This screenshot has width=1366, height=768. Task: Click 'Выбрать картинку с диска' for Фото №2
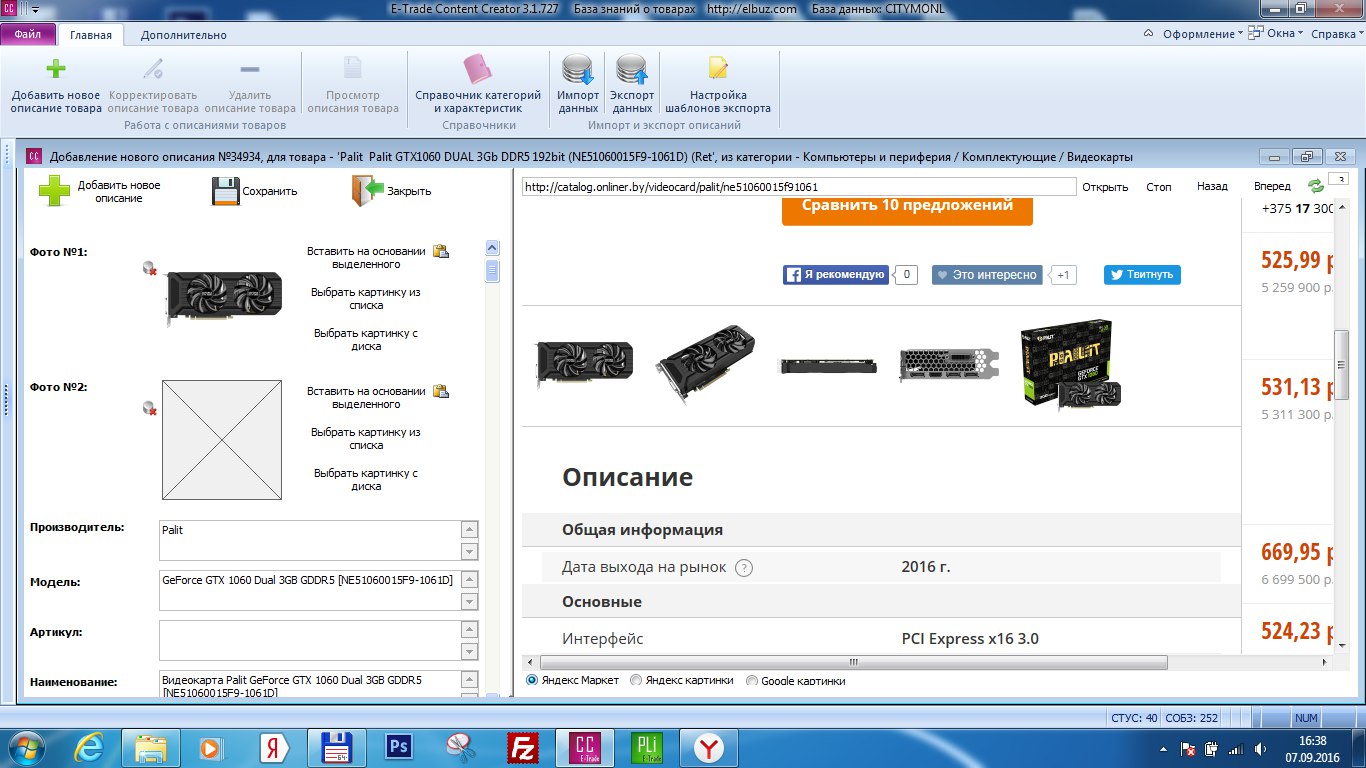tap(366, 479)
